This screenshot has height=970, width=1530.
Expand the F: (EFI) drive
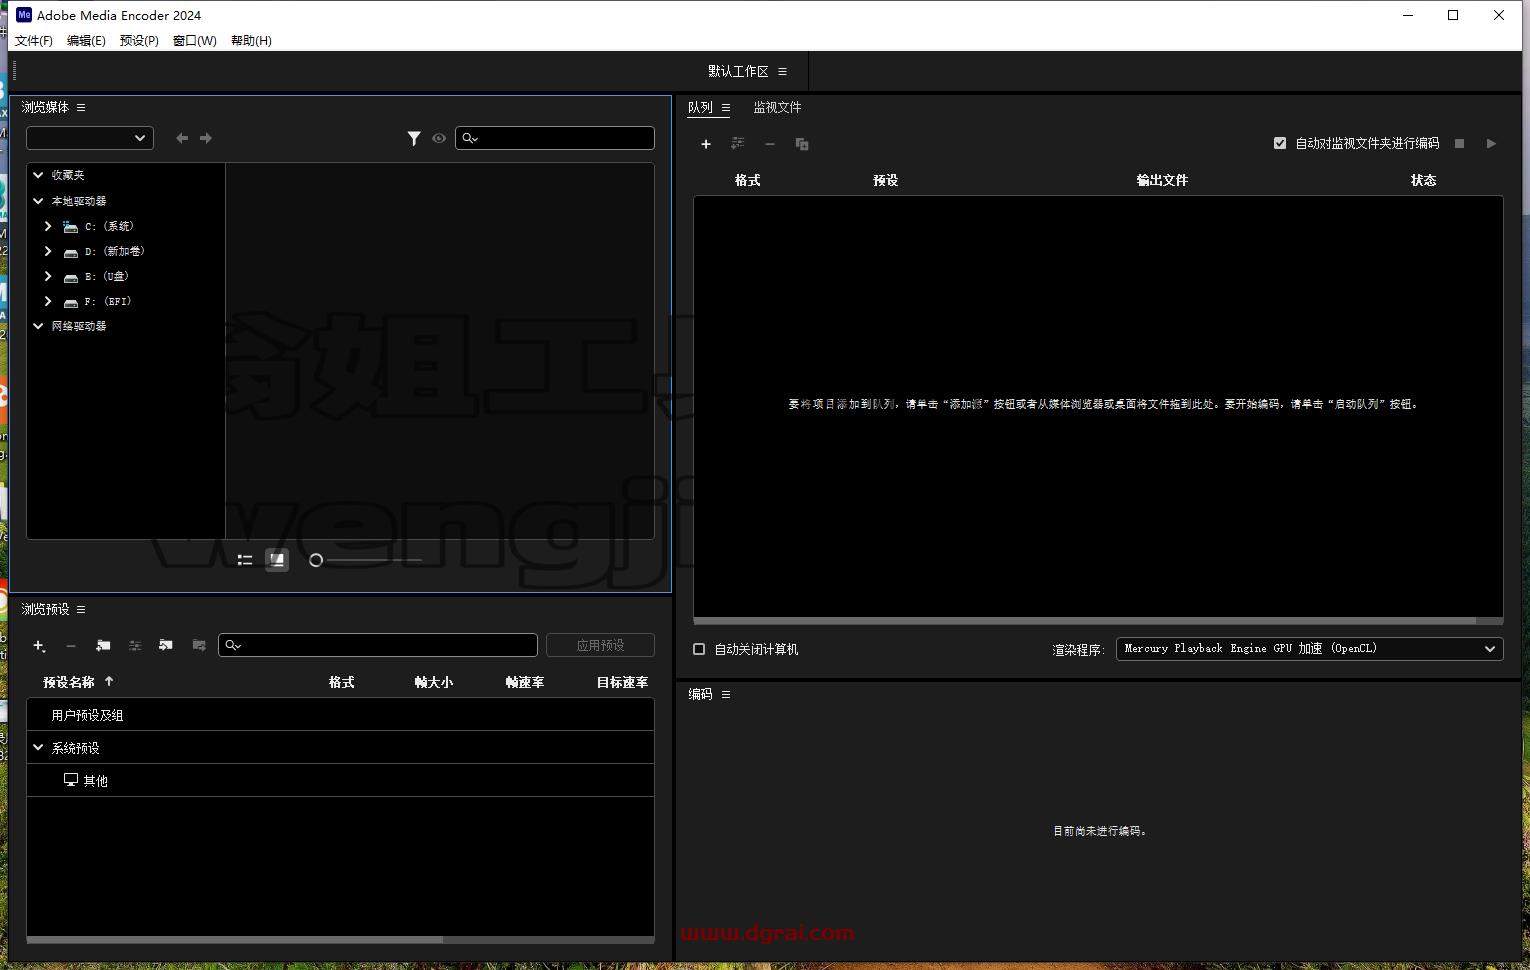(x=48, y=301)
